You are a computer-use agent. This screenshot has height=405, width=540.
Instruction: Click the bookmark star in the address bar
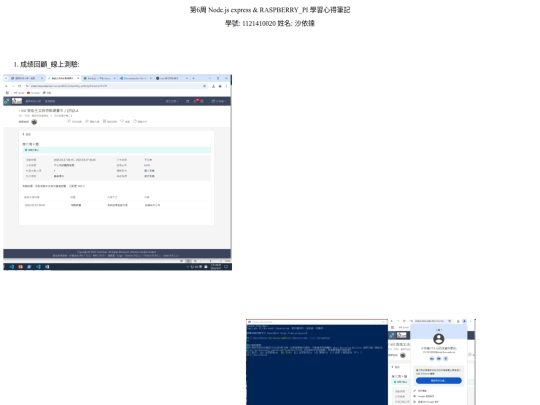click(205, 86)
